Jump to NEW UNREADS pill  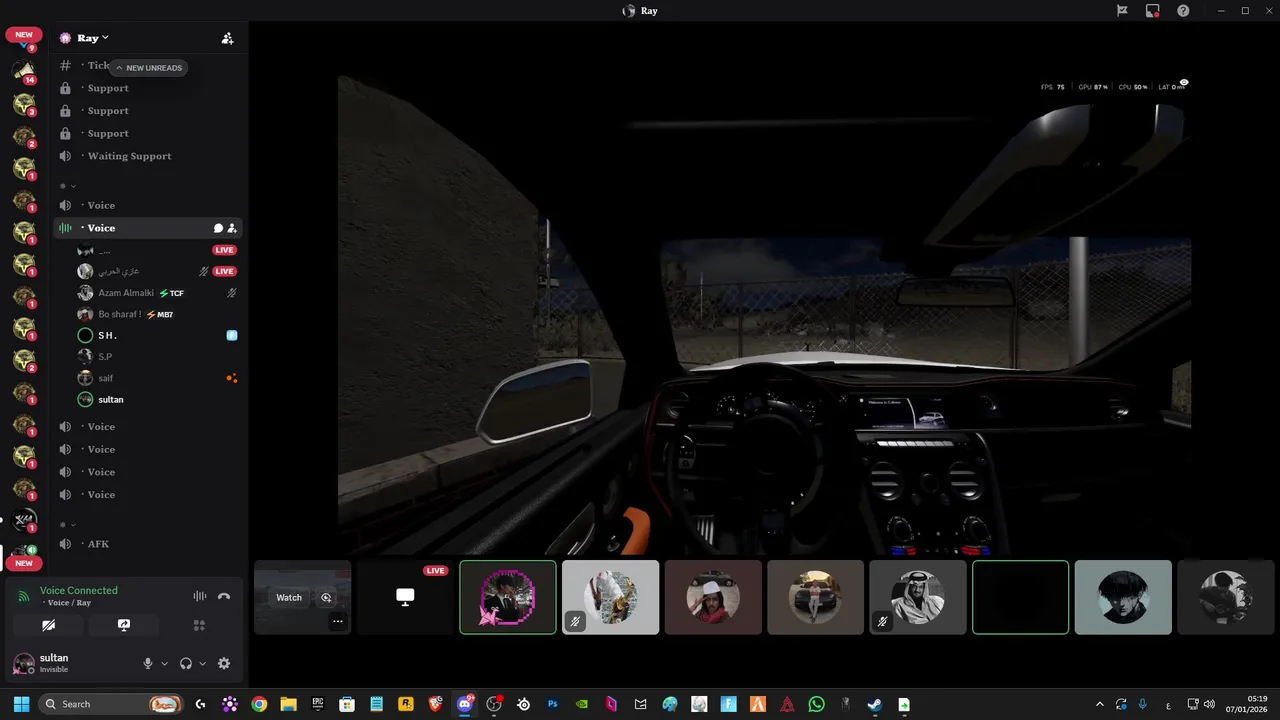(x=148, y=68)
